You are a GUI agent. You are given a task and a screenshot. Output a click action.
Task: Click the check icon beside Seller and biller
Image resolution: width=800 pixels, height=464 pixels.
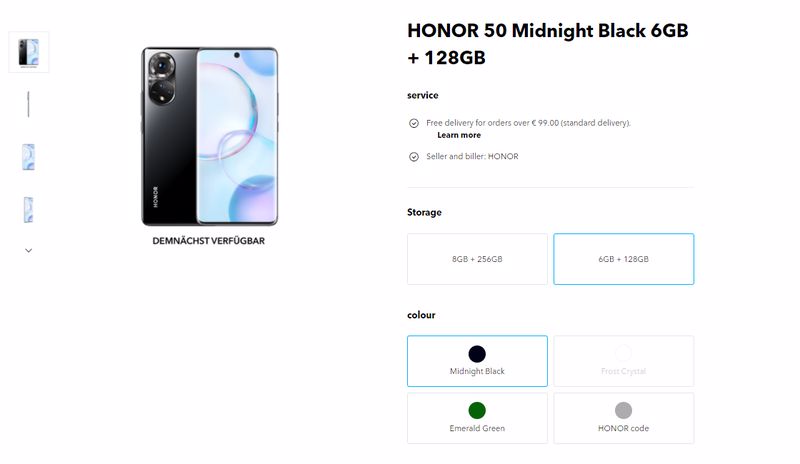[414, 157]
